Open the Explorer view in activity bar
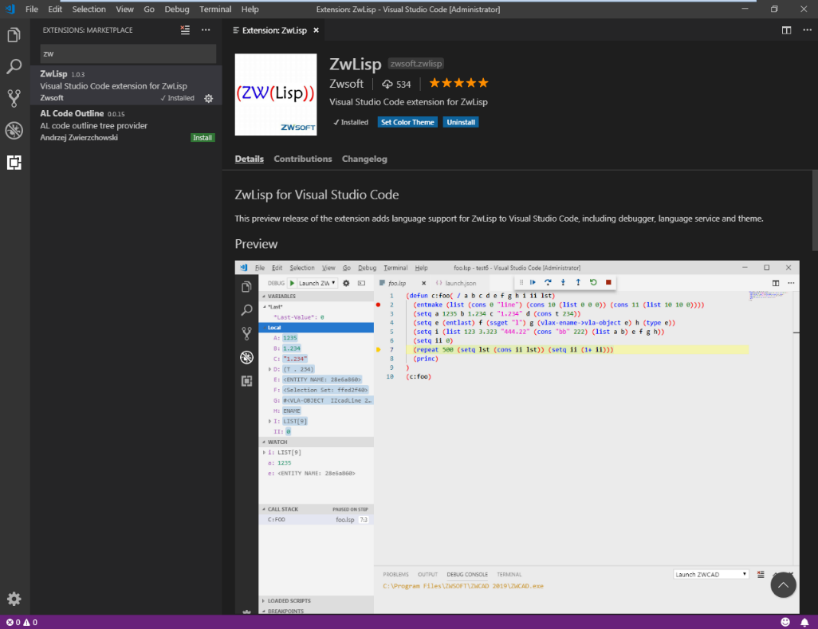Image resolution: width=818 pixels, height=629 pixels. pyautogui.click(x=14, y=35)
